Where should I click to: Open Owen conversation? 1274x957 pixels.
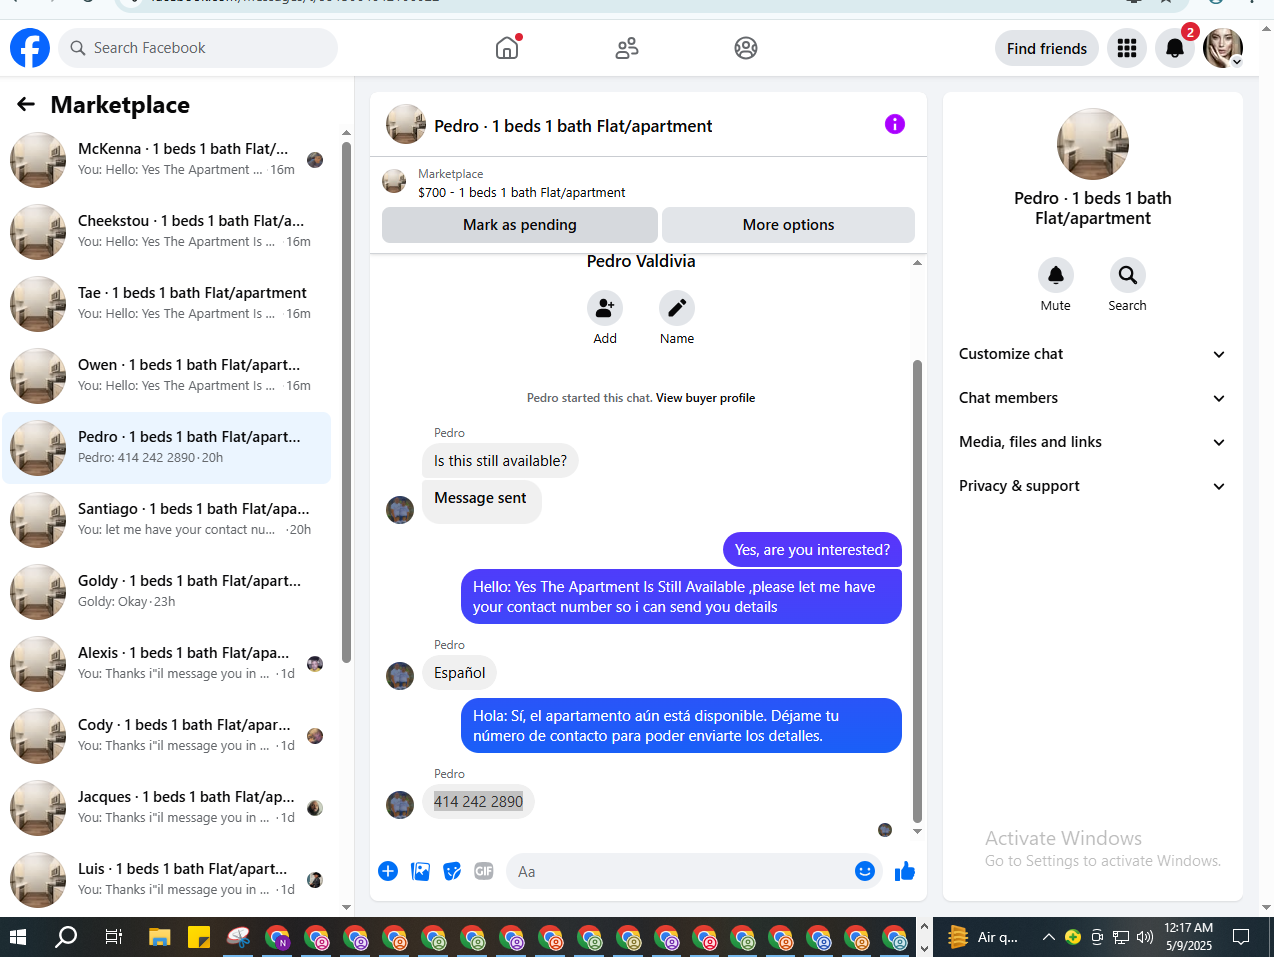167,376
